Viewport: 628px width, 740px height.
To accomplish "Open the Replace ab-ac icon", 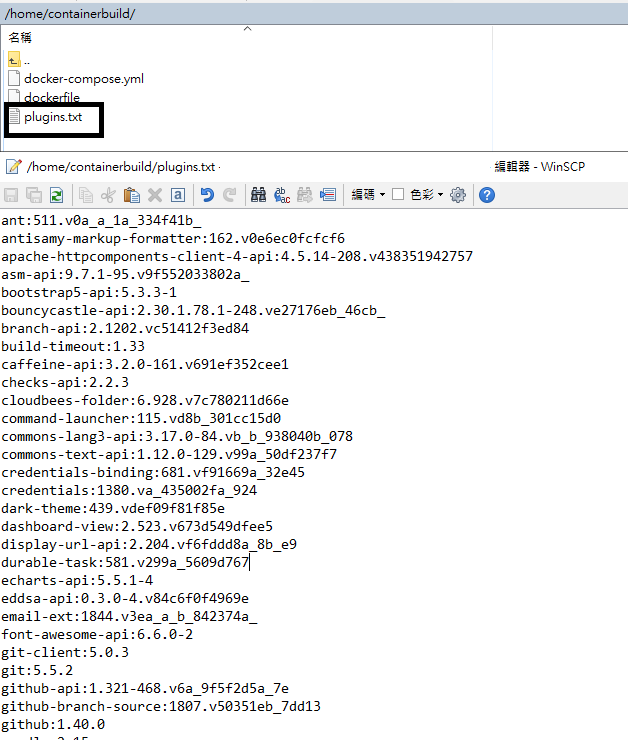I will [x=282, y=195].
